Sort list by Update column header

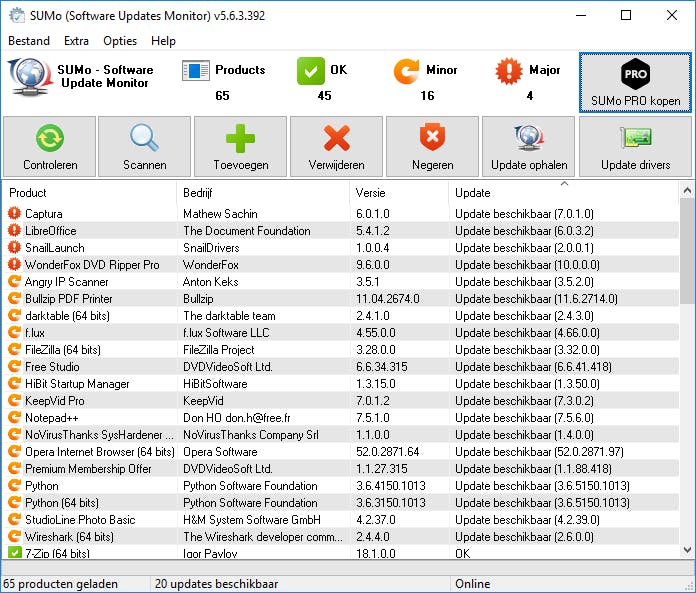[x=564, y=193]
